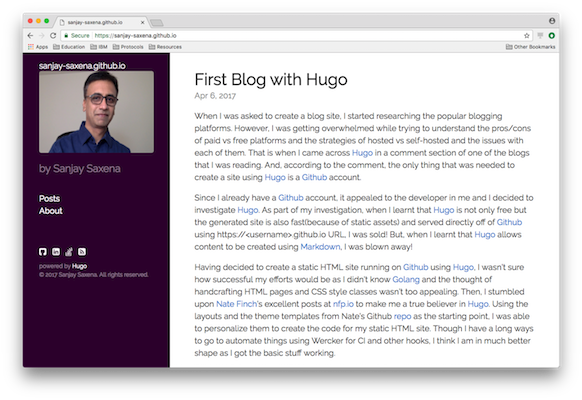Reload the page with the refresh icon
The image size is (582, 400).
pyautogui.click(x=53, y=36)
